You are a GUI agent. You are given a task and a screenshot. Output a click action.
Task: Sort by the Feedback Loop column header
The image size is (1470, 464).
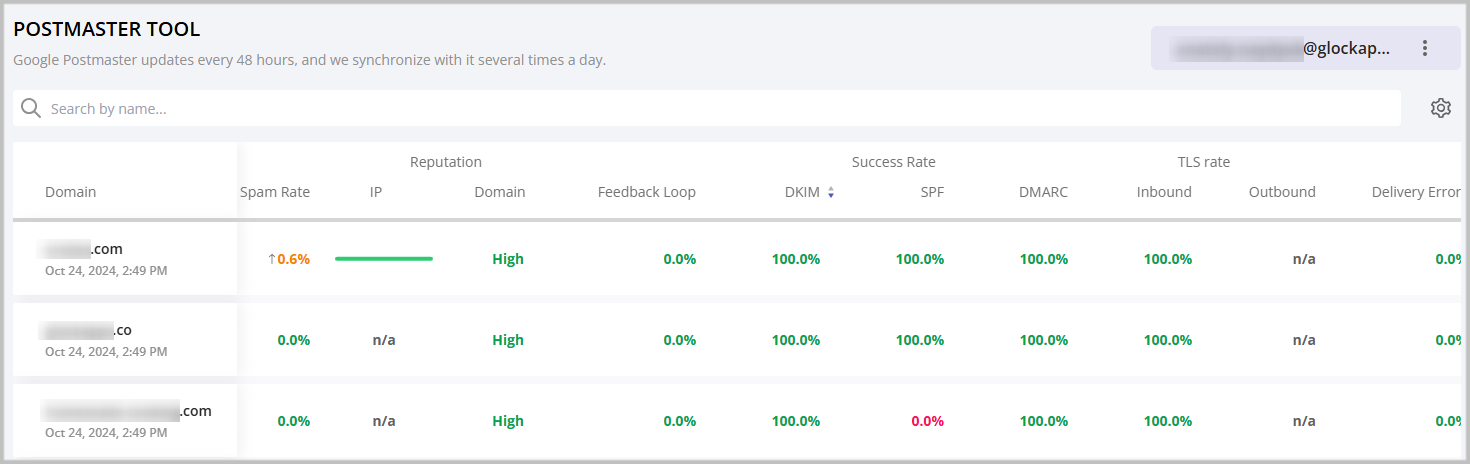tap(646, 192)
